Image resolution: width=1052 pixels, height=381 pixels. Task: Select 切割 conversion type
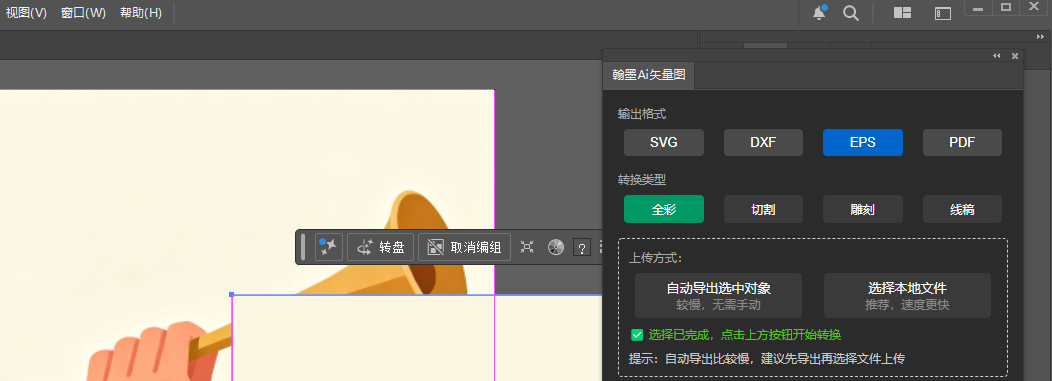[764, 209]
